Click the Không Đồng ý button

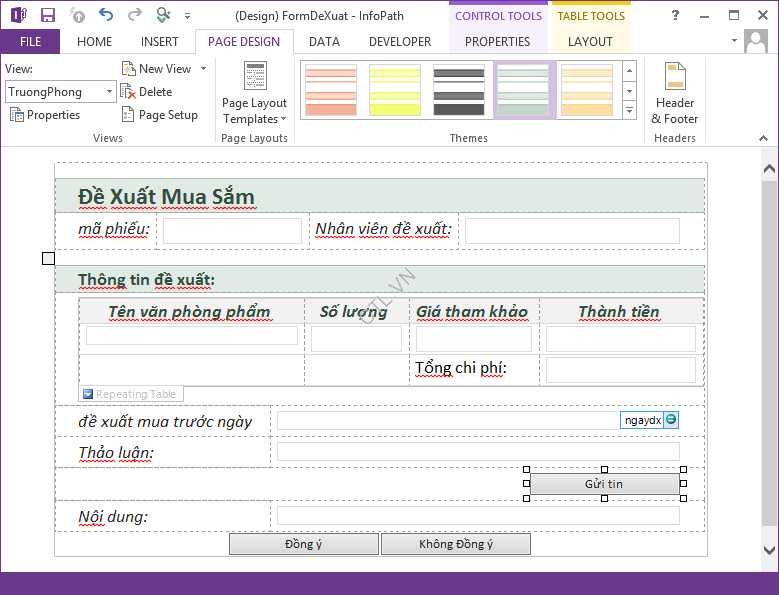pyautogui.click(x=455, y=544)
